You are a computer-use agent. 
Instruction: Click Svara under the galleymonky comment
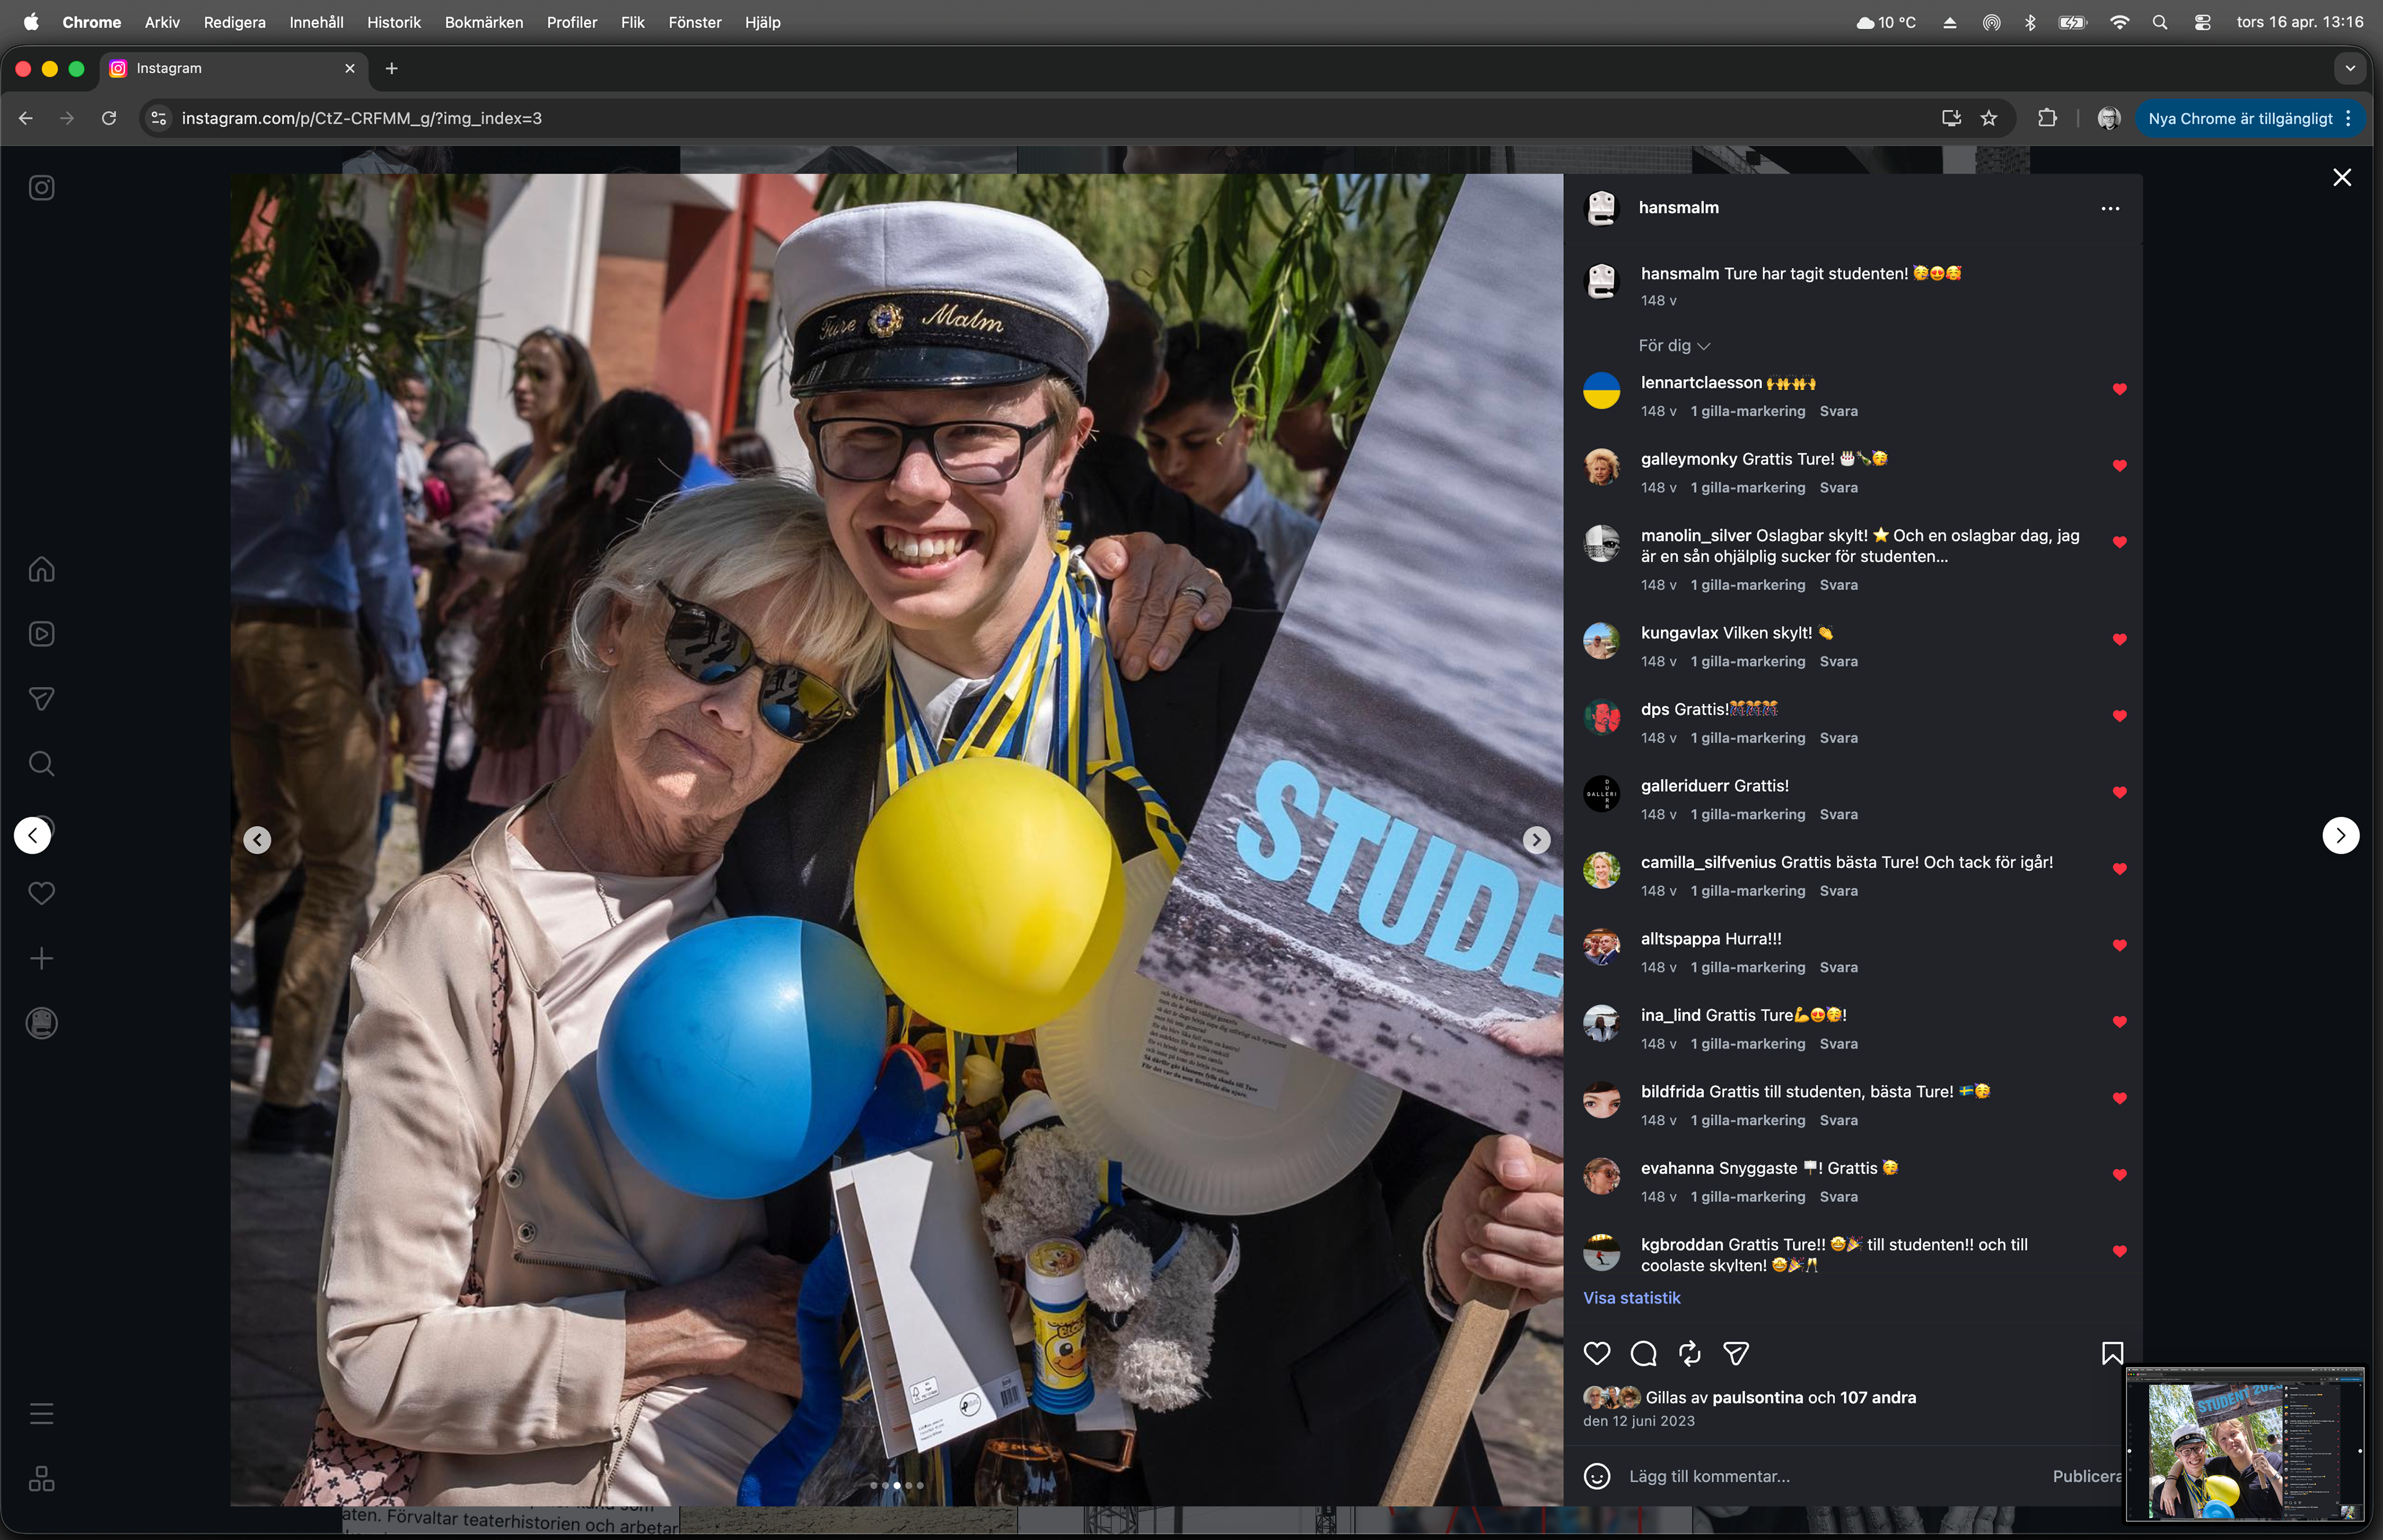pos(1838,487)
